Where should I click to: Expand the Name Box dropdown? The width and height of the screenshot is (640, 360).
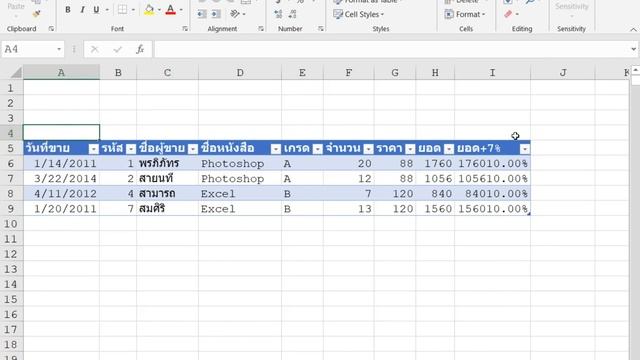(59, 49)
